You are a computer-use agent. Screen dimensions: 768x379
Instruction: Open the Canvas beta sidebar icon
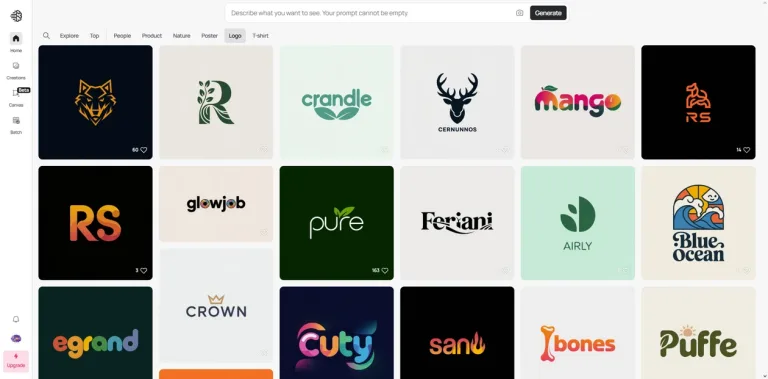tap(16, 93)
